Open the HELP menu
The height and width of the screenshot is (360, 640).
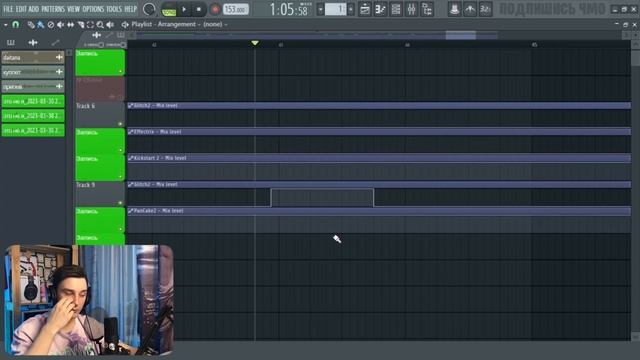click(x=130, y=9)
